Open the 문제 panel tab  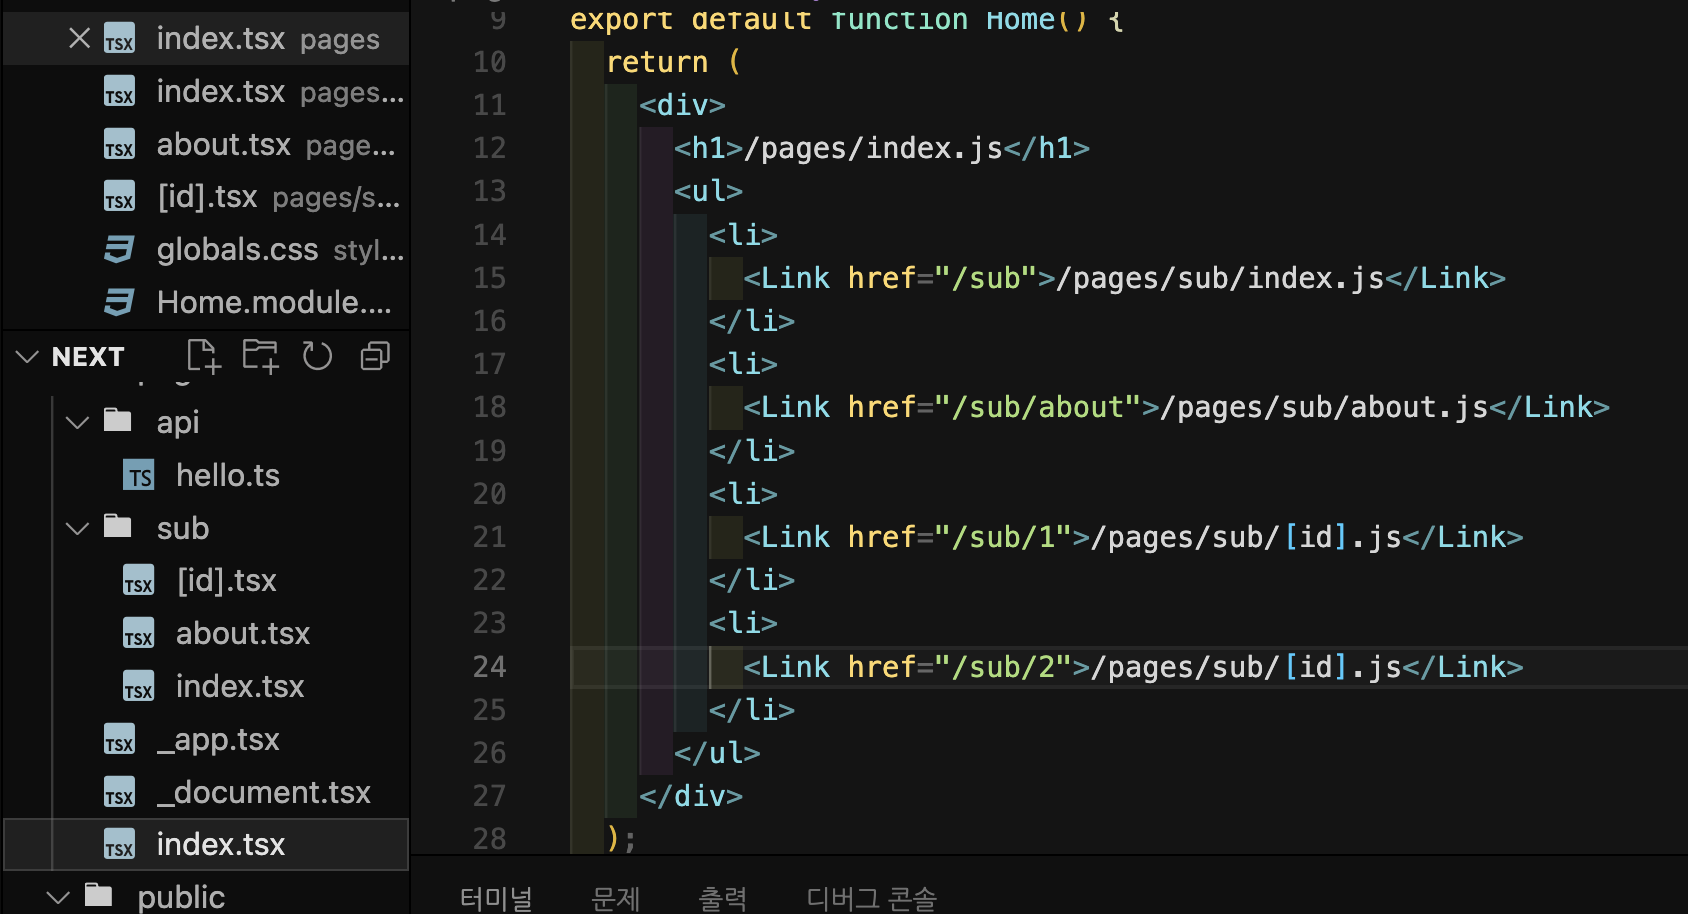[615, 898]
